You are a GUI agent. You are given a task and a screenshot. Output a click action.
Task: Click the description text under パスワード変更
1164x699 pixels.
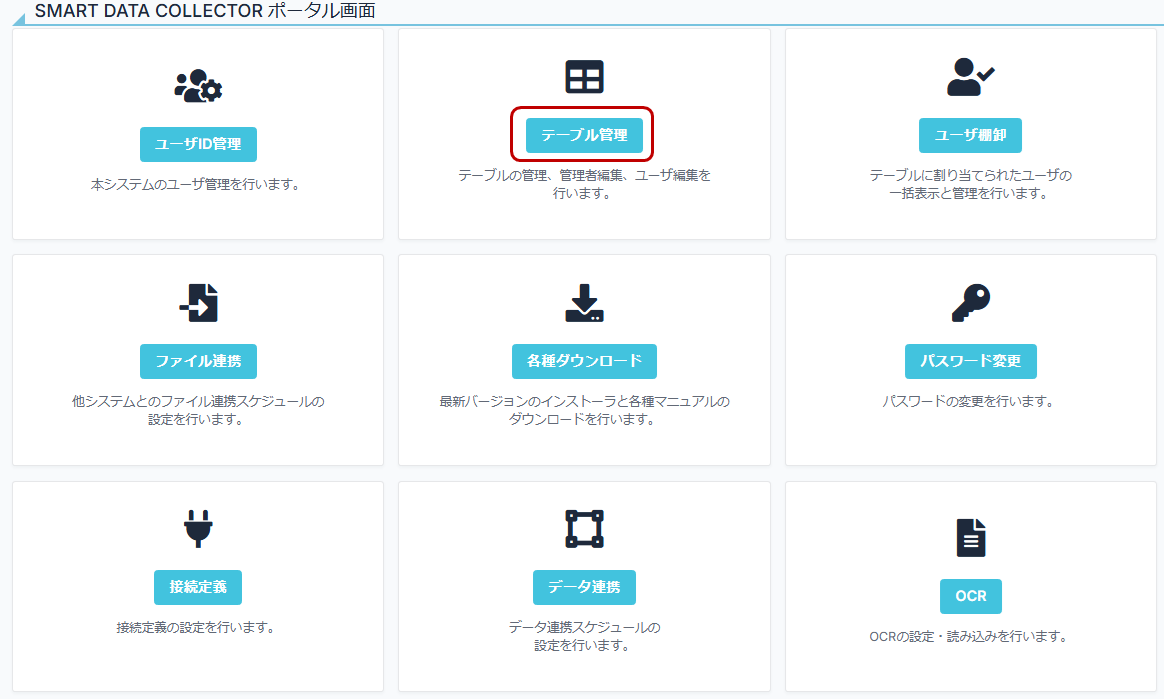tap(970, 401)
